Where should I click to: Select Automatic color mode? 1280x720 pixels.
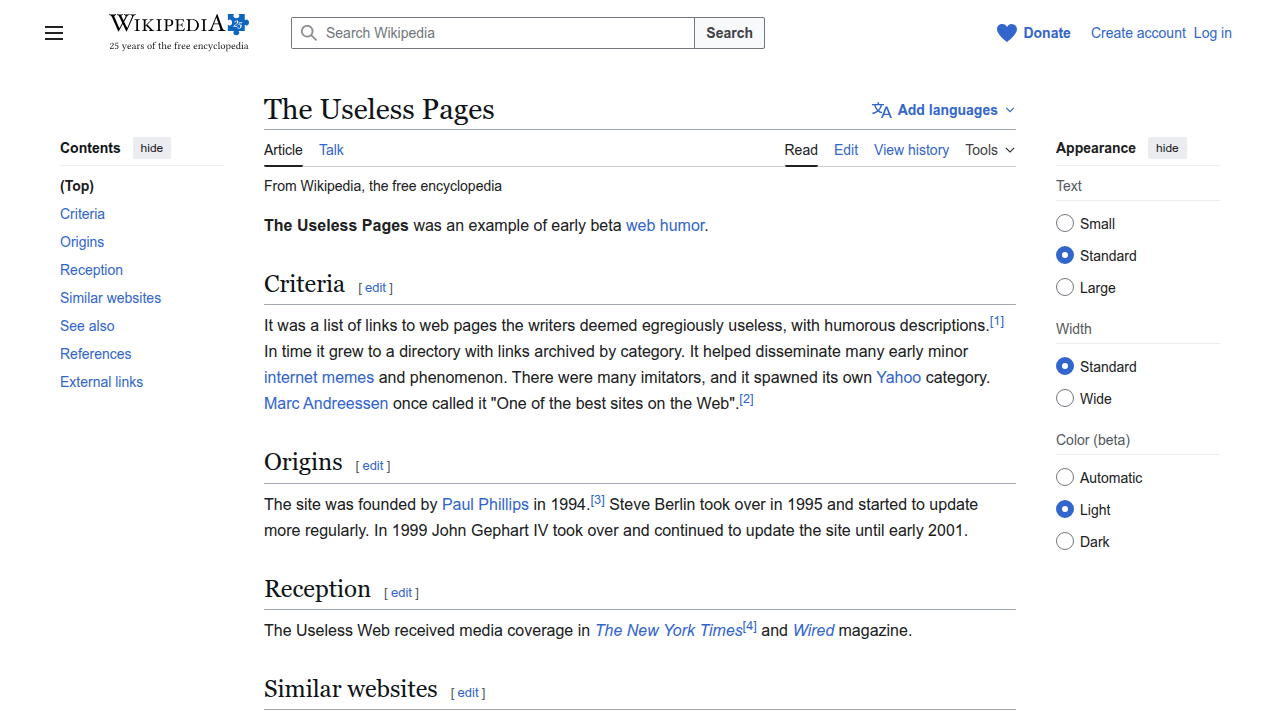(x=1065, y=477)
